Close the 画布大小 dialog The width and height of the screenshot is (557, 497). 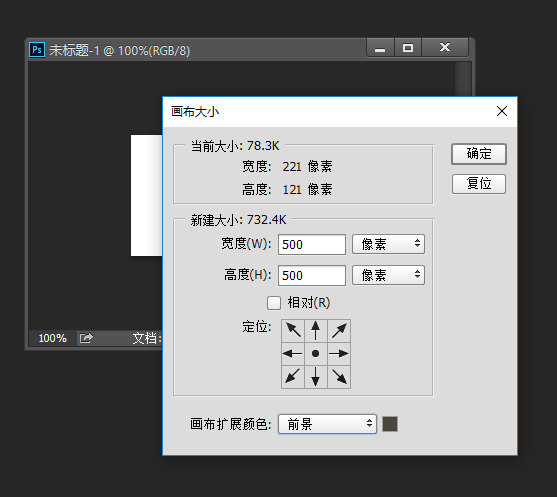point(502,111)
